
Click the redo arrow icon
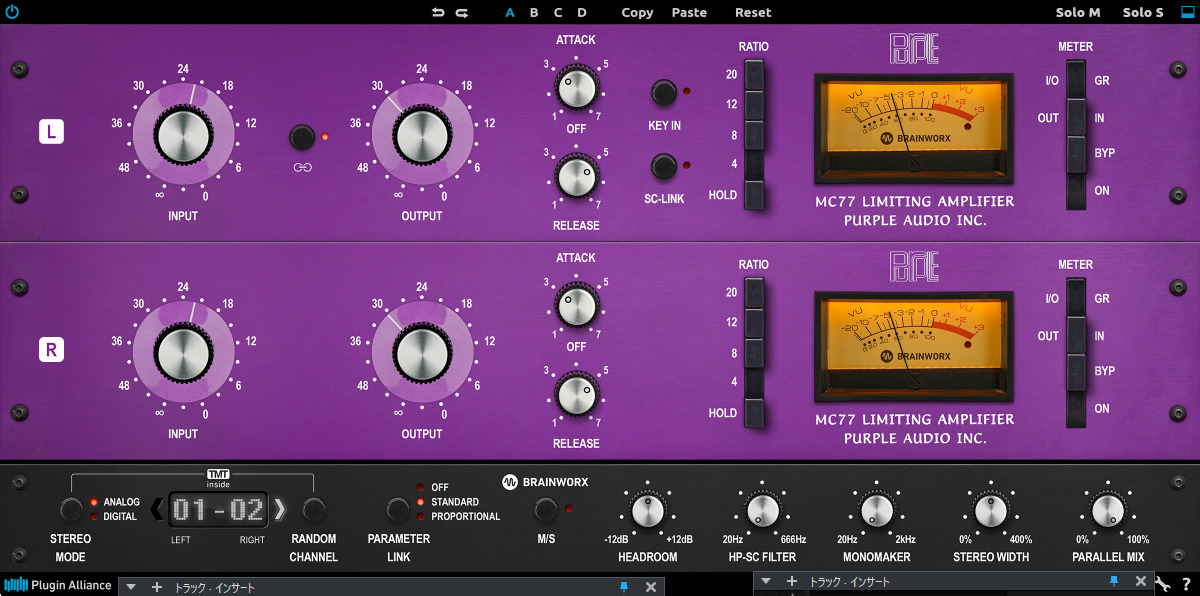[x=462, y=13]
